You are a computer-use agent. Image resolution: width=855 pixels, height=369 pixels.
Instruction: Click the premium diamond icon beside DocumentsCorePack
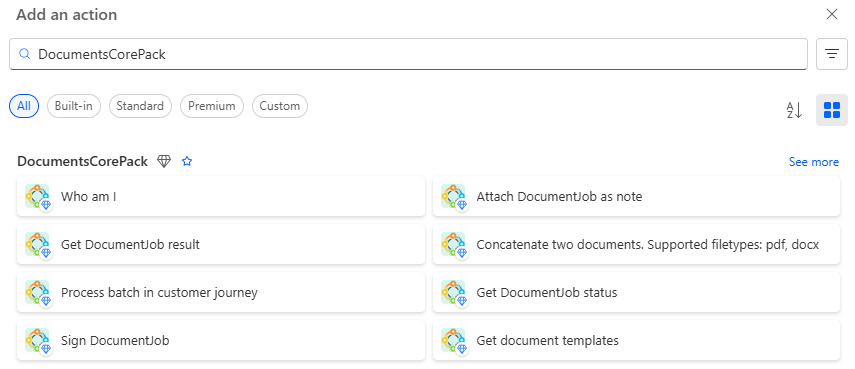(x=164, y=161)
